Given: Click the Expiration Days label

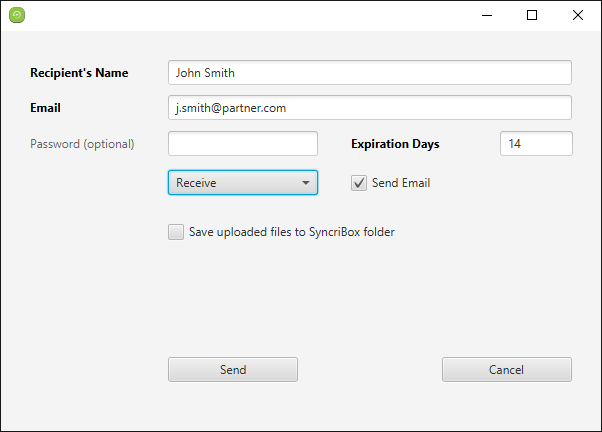Looking at the screenshot, I should pos(395,144).
